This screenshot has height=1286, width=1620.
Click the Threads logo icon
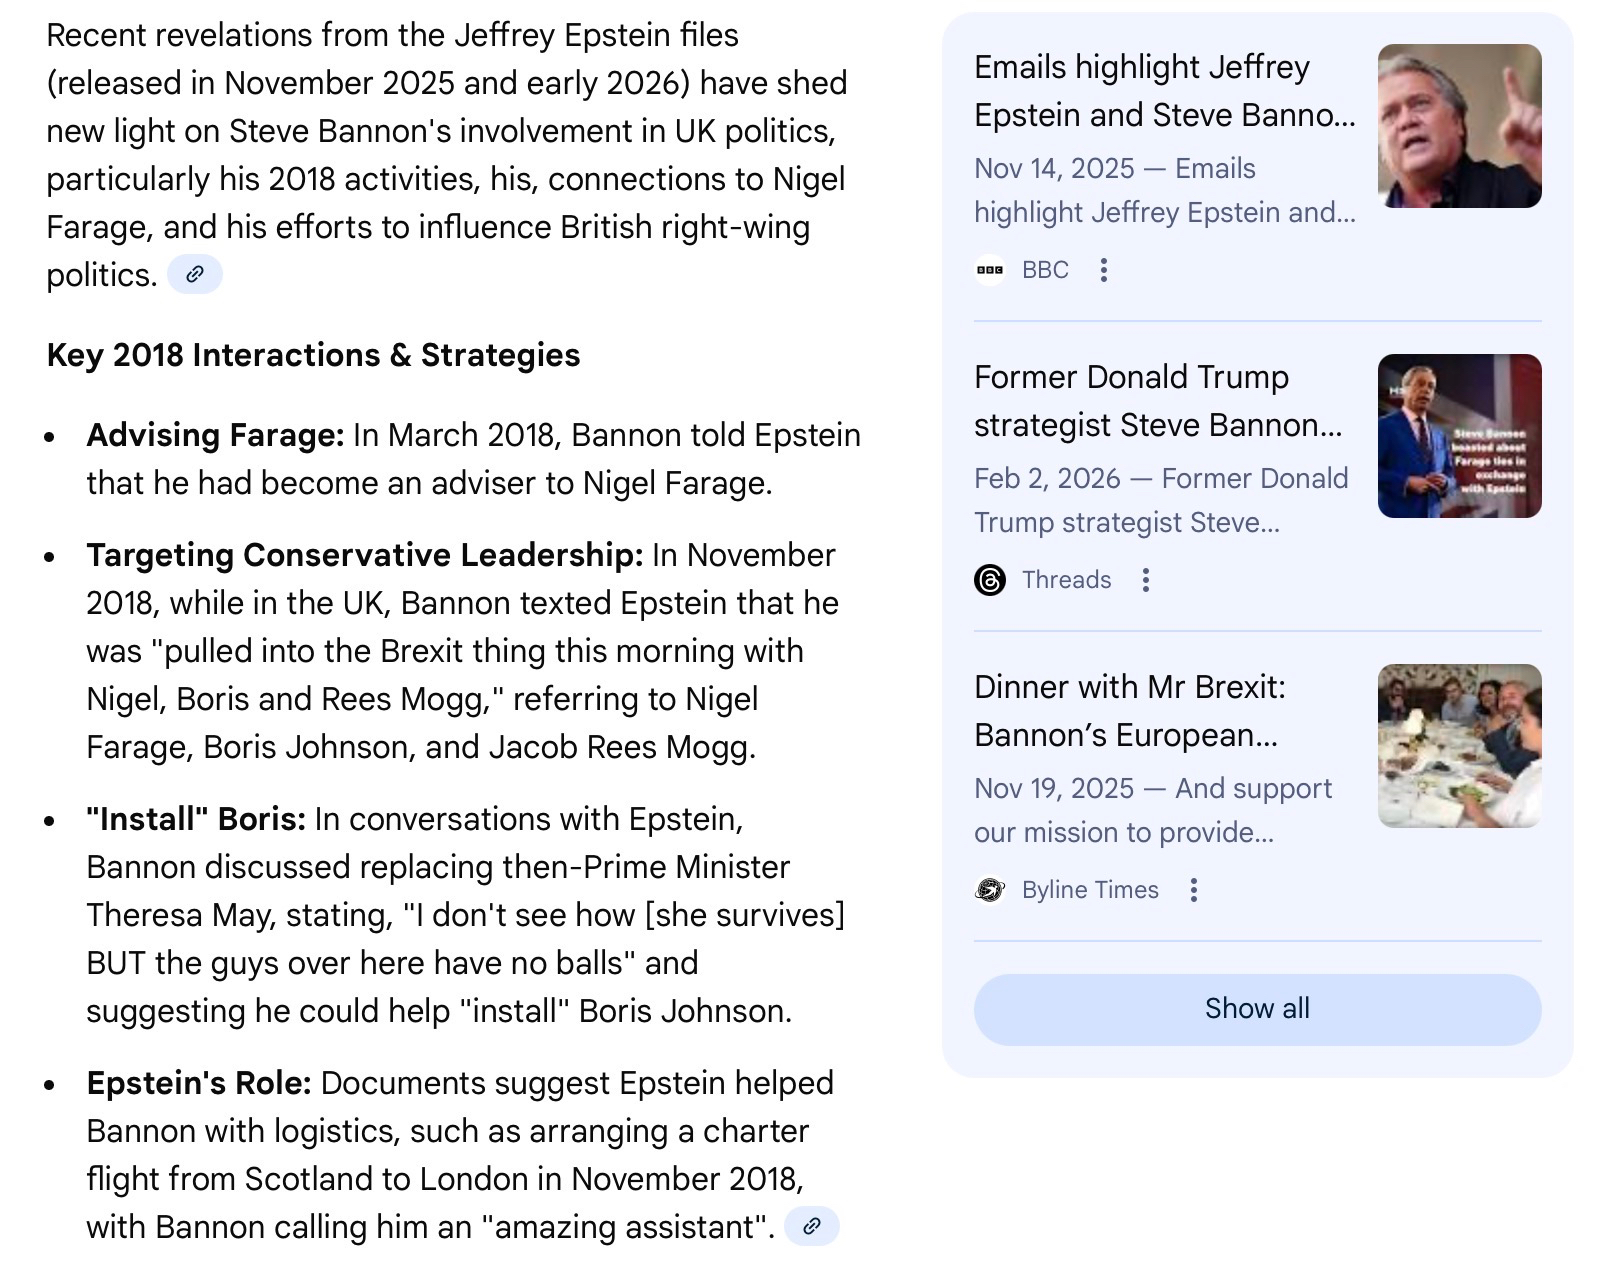point(990,580)
